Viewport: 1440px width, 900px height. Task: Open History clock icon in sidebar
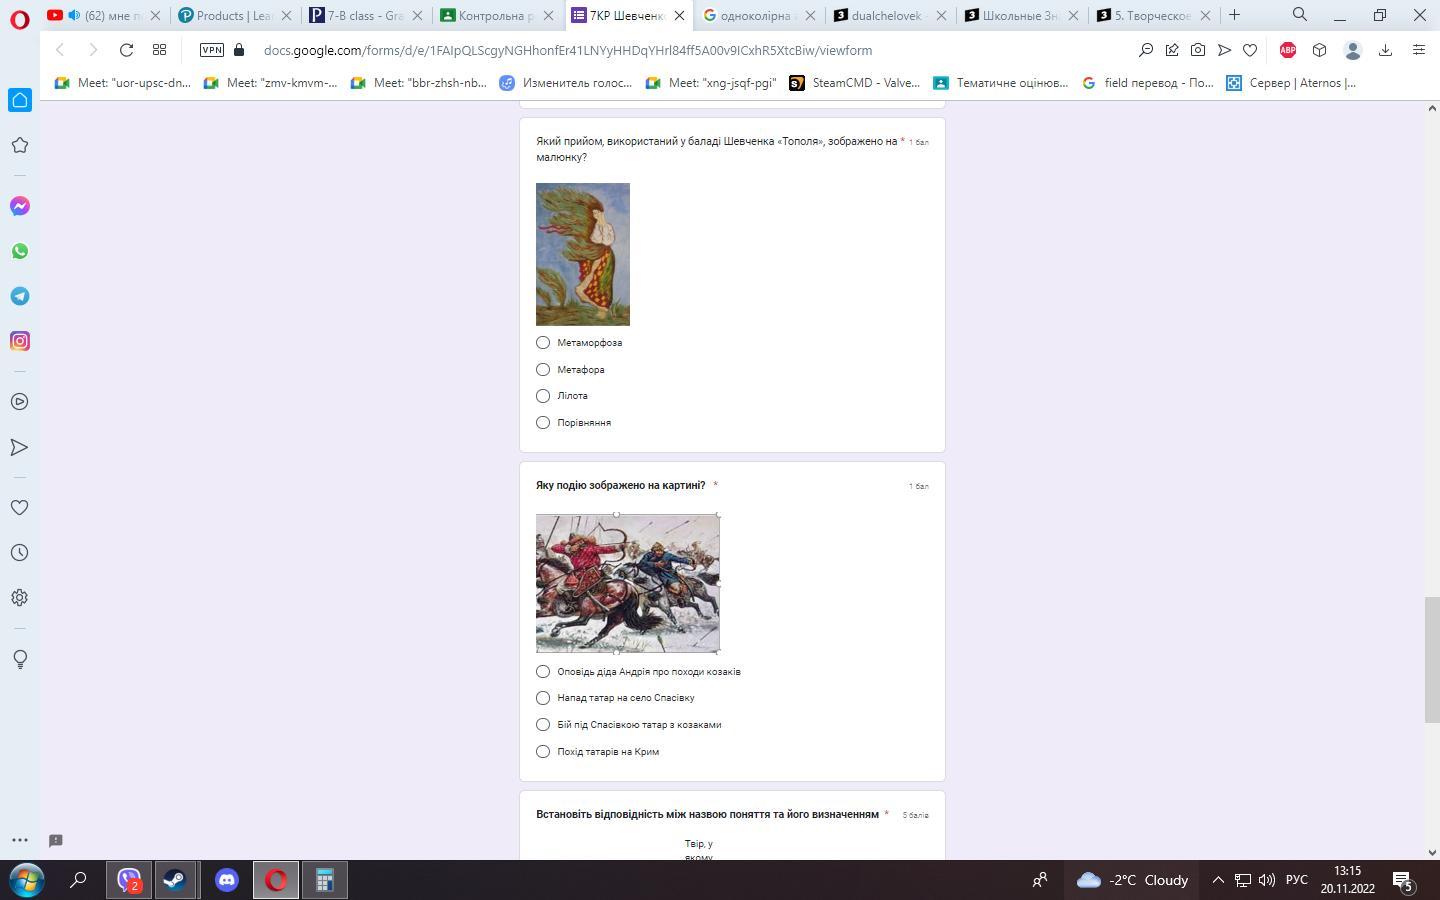(20, 553)
